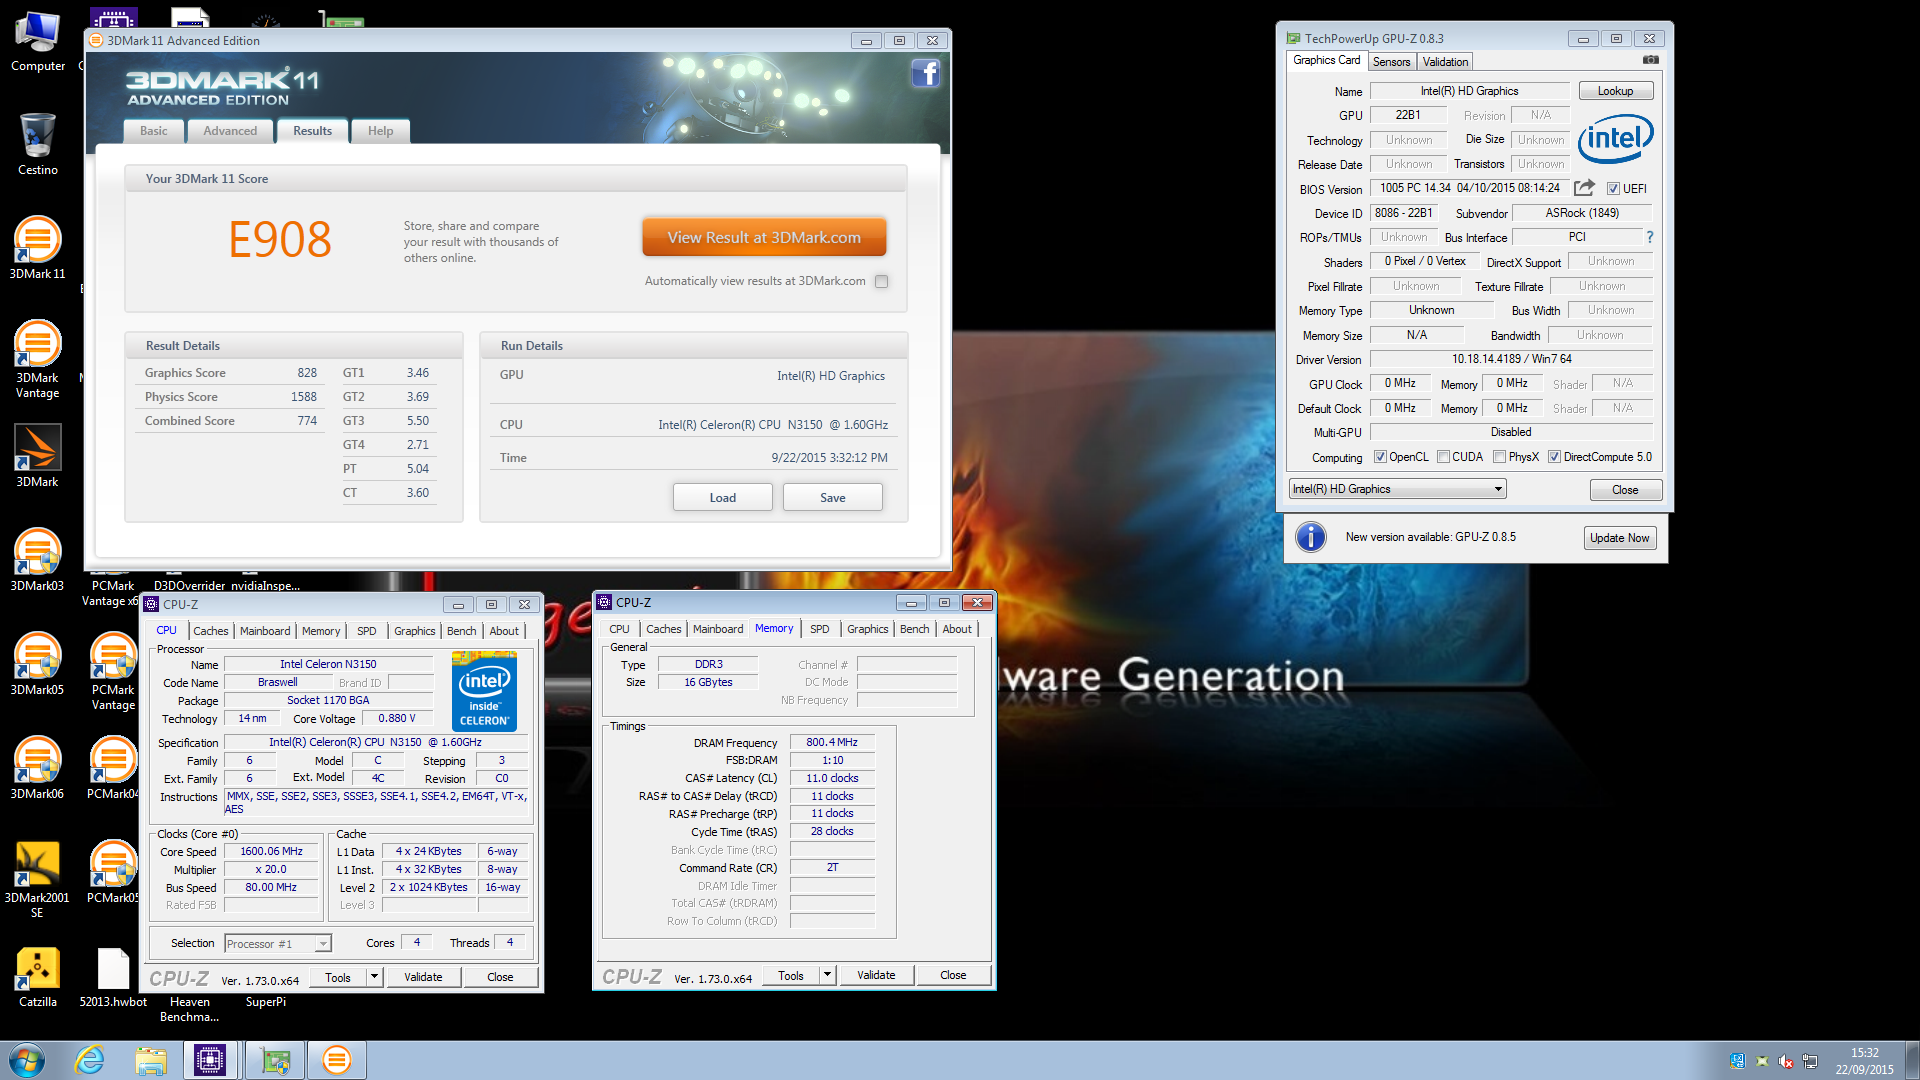Click the GPU-Z Name field 'Intel(R) HD Graphics'

1469,91
